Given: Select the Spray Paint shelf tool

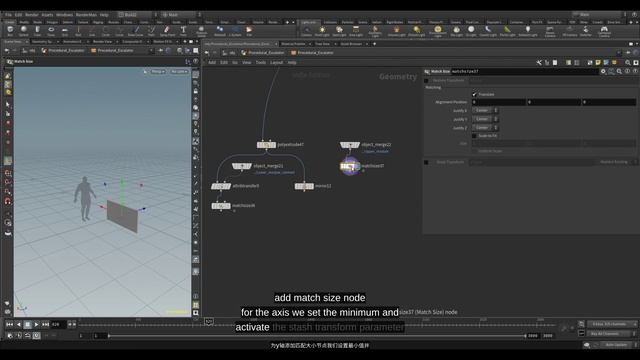Looking at the screenshot, I should click(167, 31).
